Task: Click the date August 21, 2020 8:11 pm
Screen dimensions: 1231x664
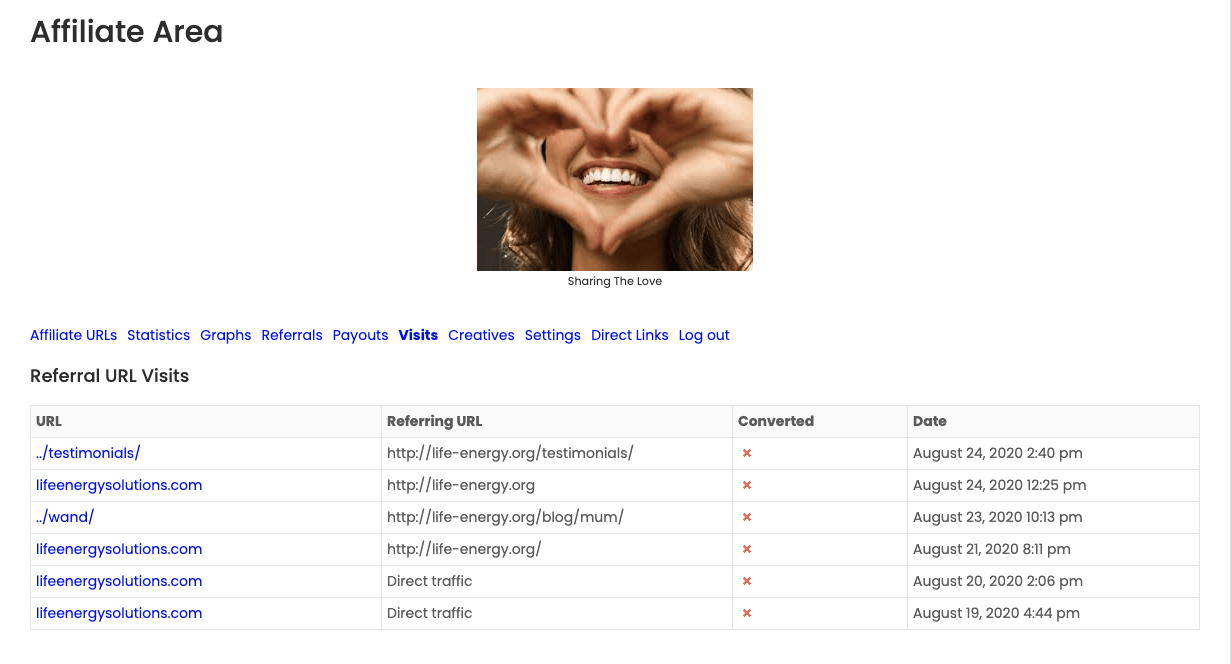Action: pyautogui.click(x=992, y=549)
